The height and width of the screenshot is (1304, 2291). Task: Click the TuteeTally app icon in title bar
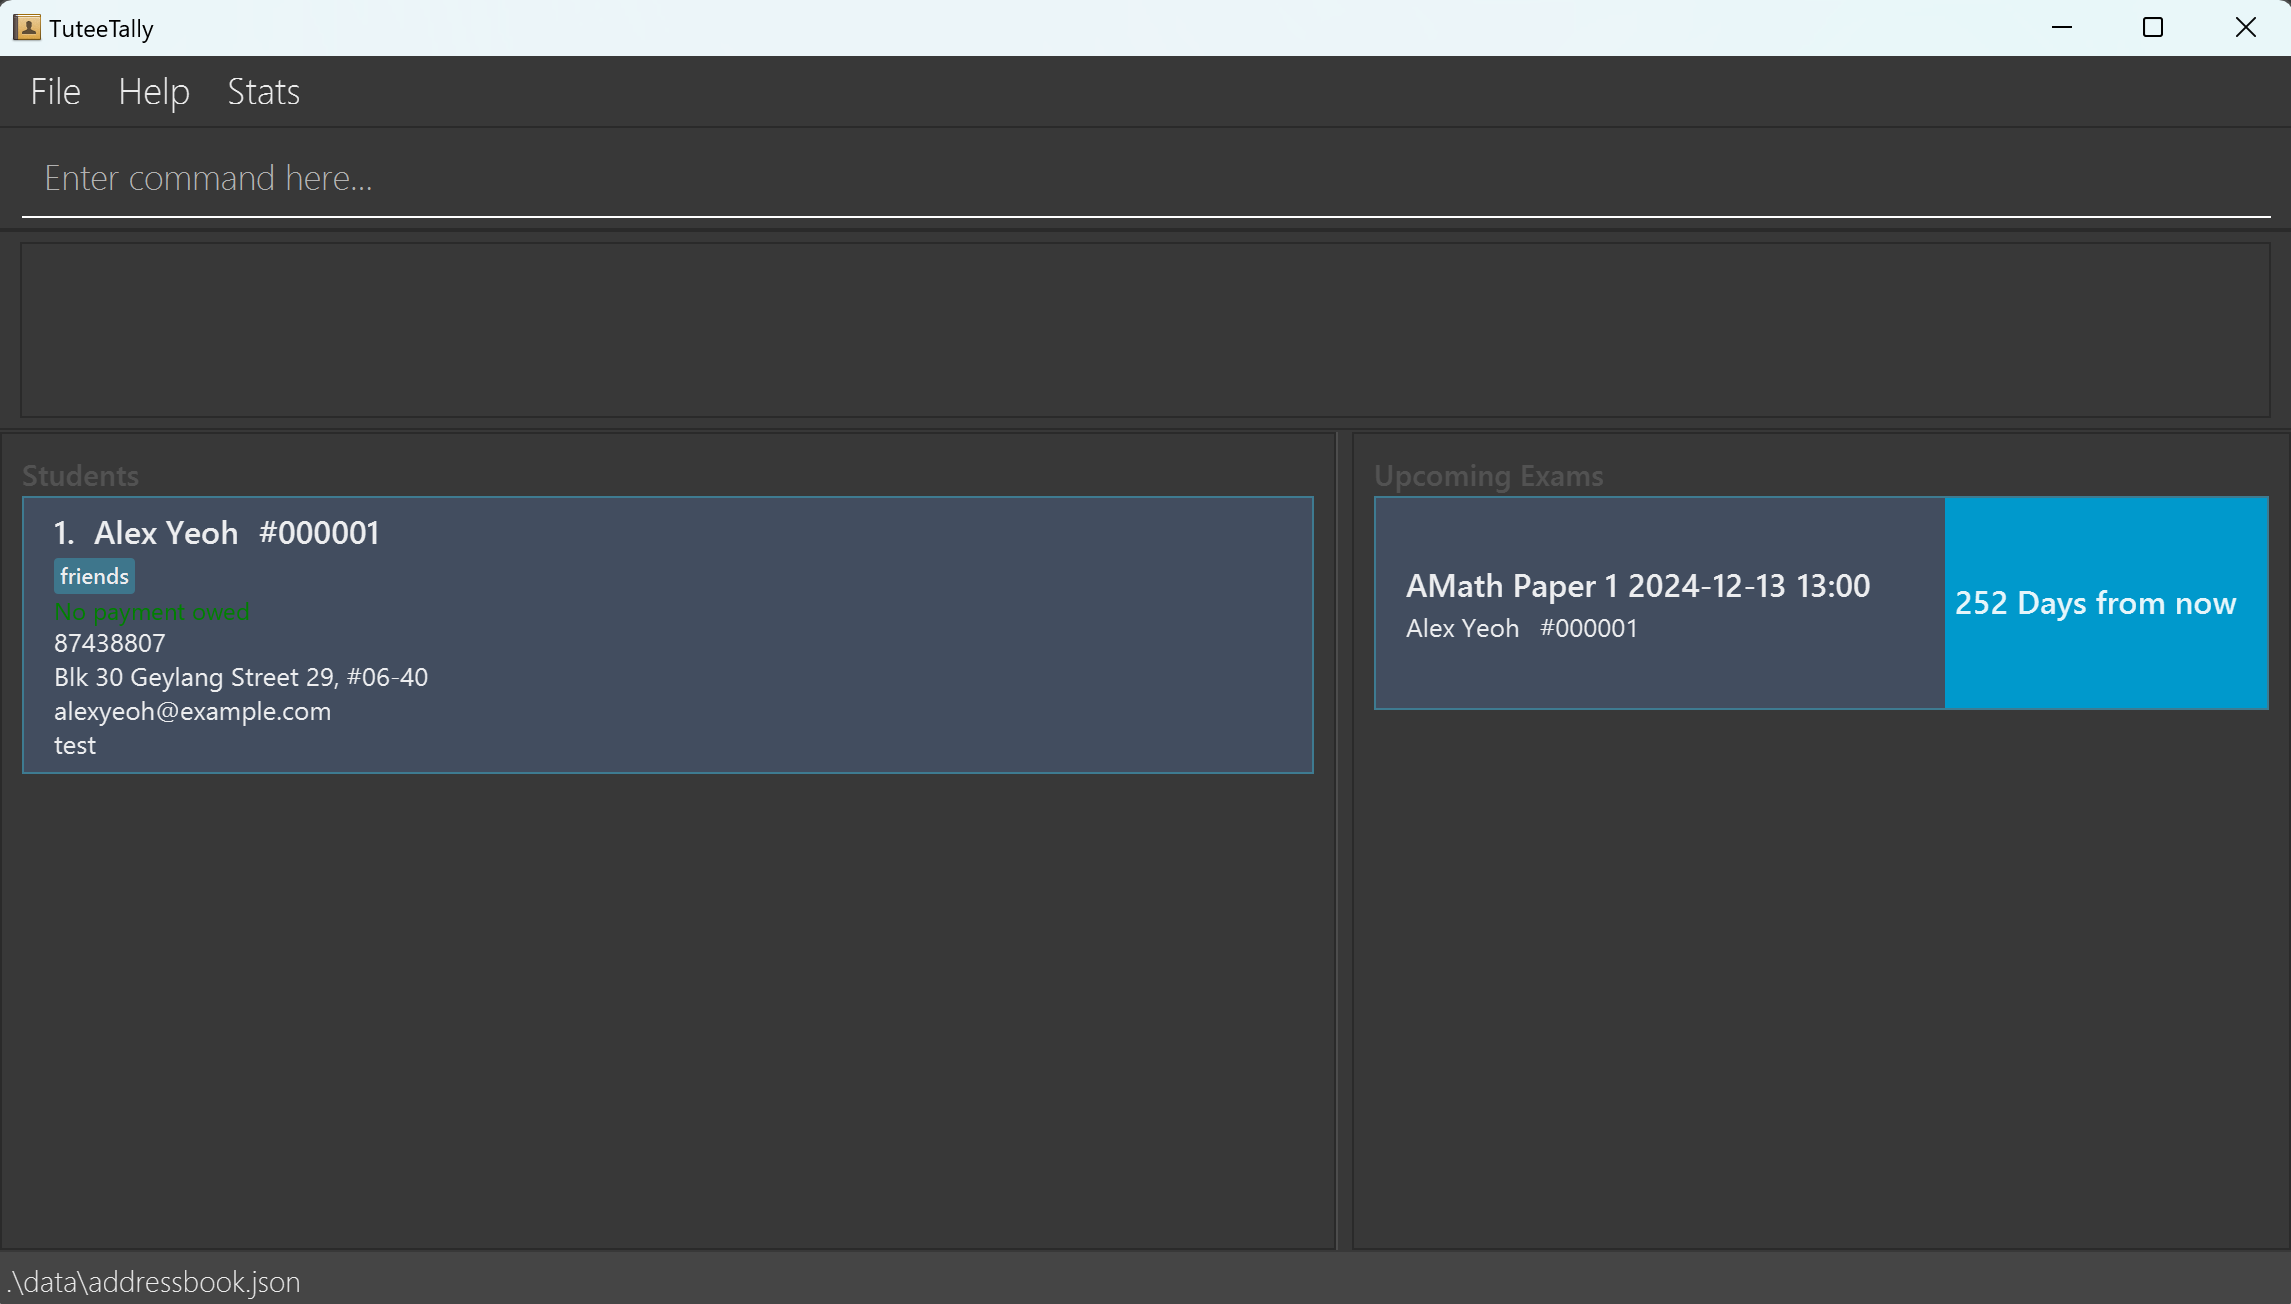coord(27,27)
